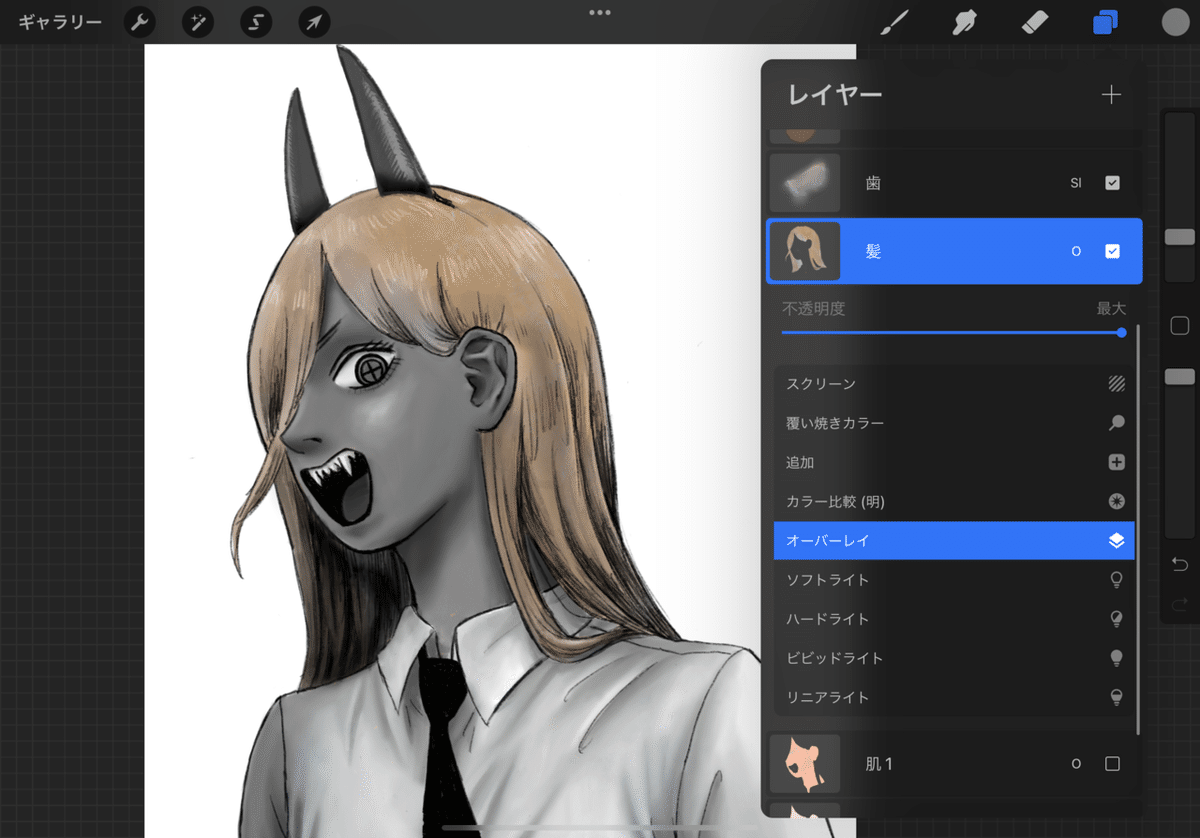Viewport: 1200px width, 838px height.
Task: Click the 最大 opacity value label
Action: 1111,309
